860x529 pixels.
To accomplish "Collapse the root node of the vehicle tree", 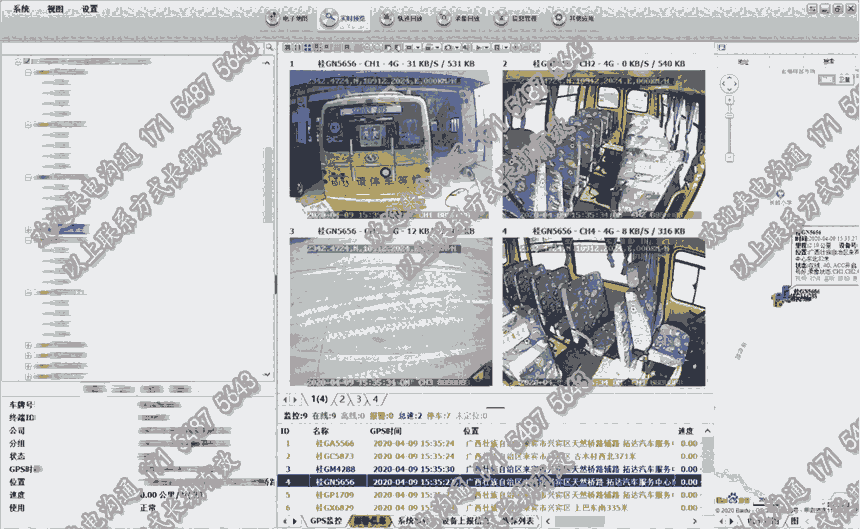I will click(17, 60).
